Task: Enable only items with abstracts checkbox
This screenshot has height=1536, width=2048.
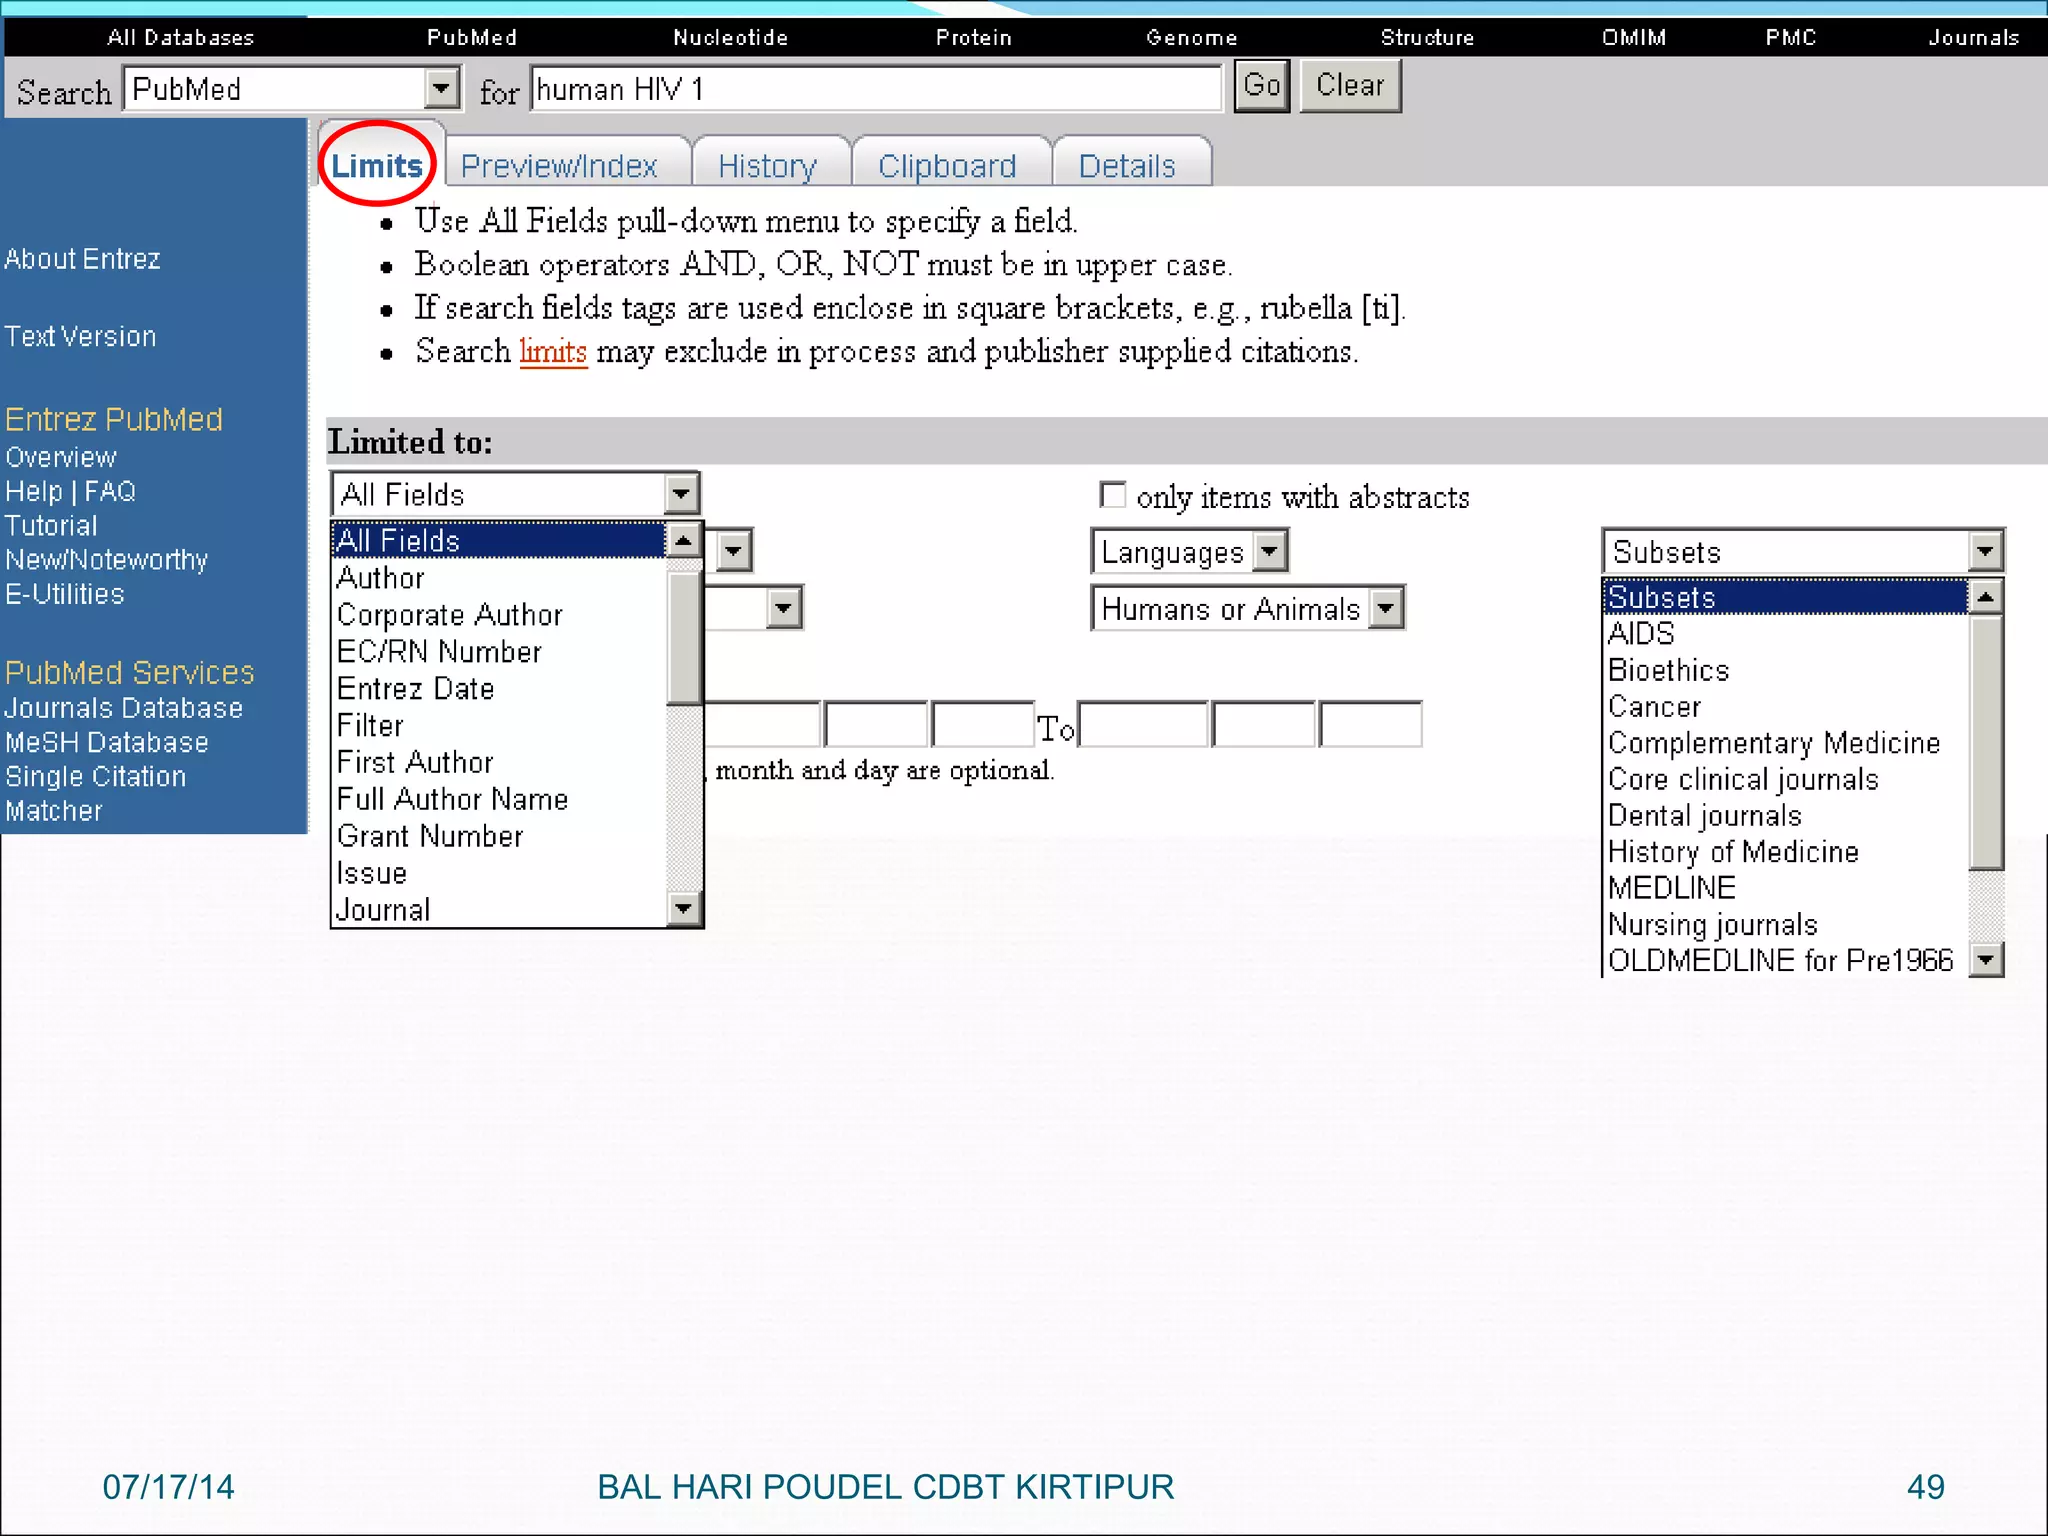Action: [x=1112, y=495]
